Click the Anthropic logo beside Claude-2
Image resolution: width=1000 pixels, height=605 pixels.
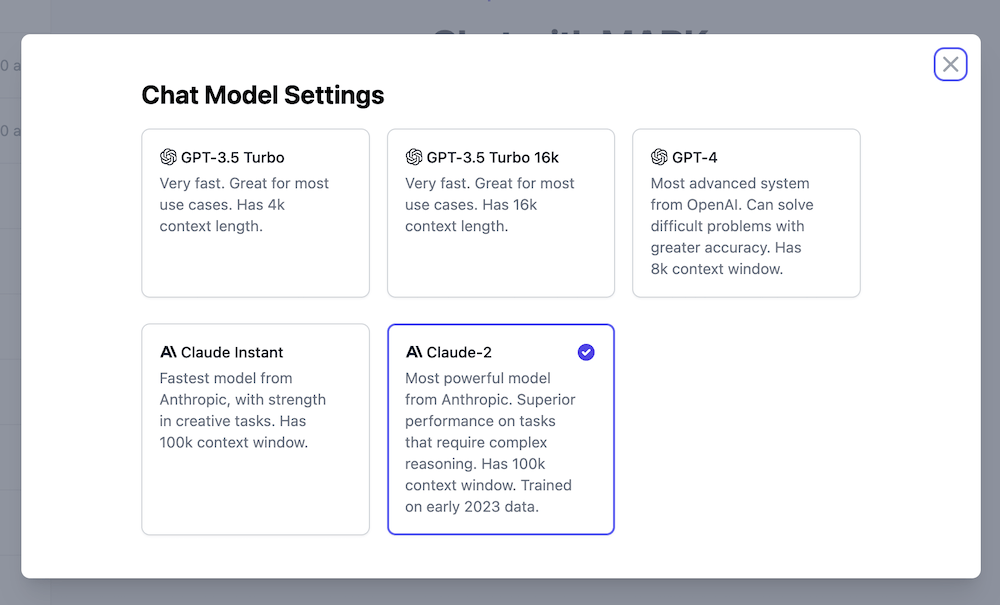pyautogui.click(x=414, y=352)
